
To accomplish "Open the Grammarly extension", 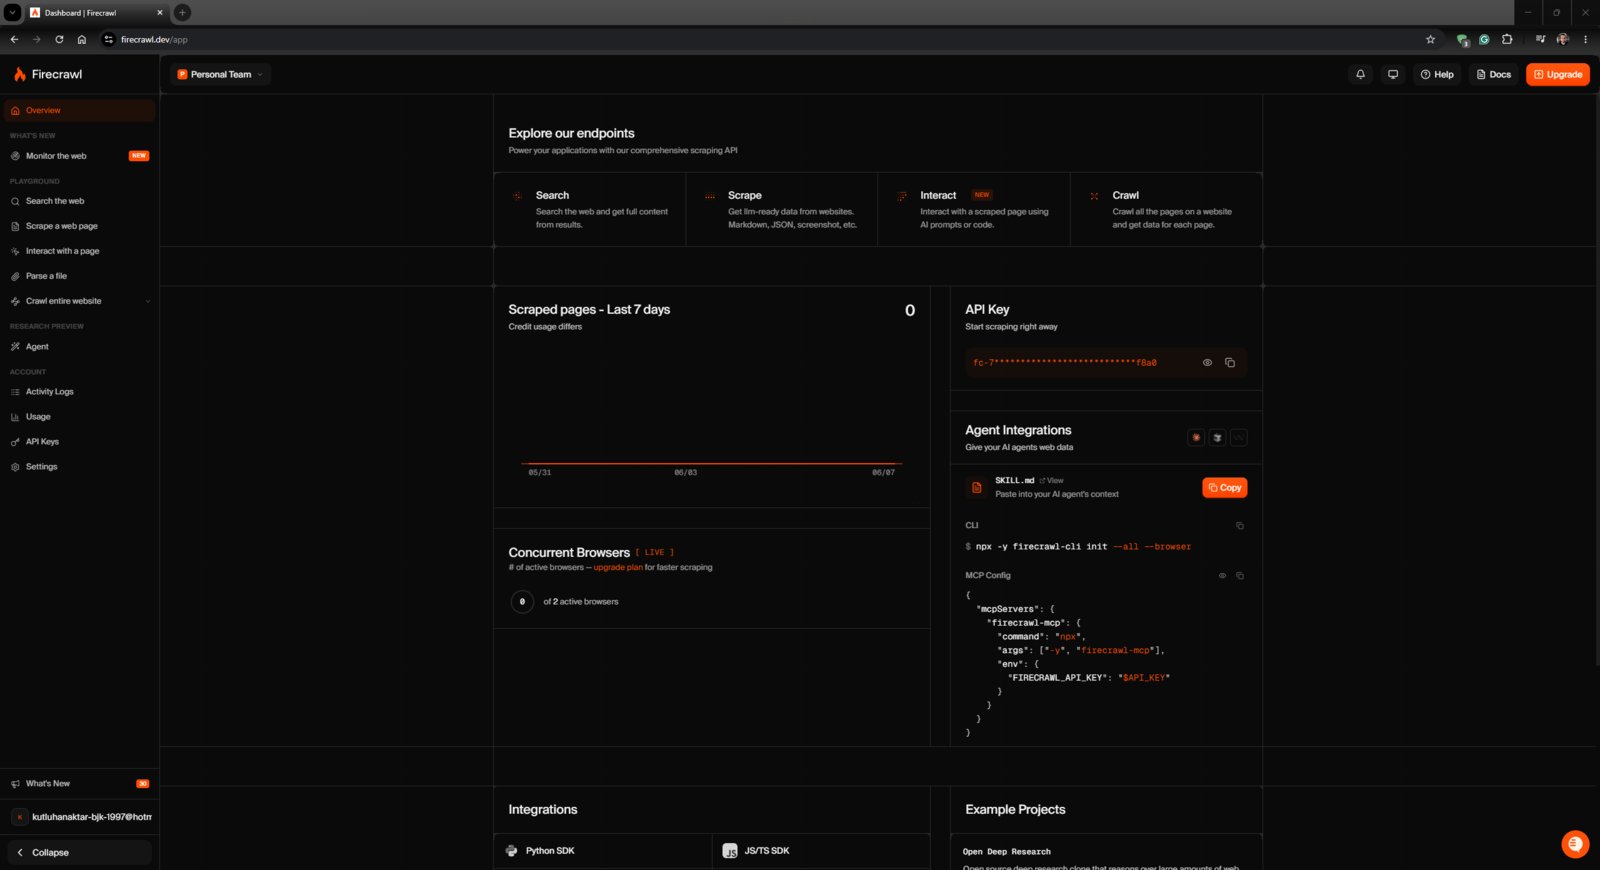I will (1484, 40).
